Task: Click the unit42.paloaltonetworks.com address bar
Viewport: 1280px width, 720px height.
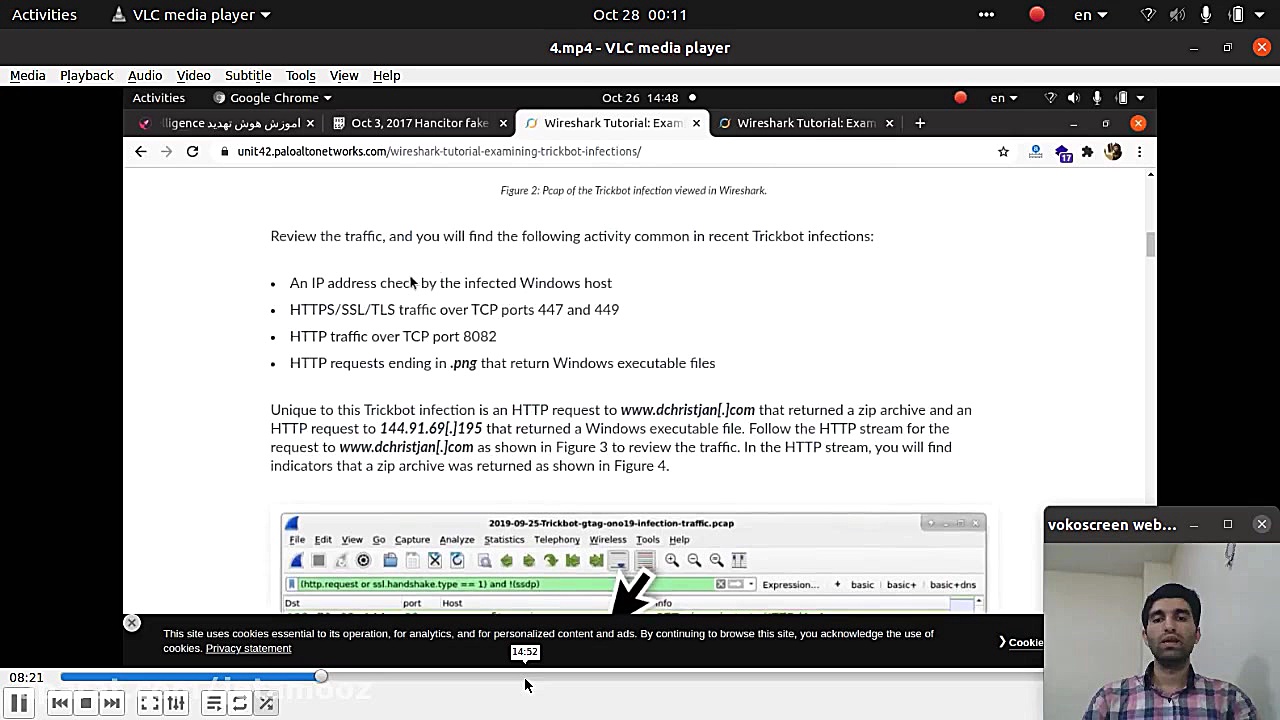Action: [x=438, y=151]
